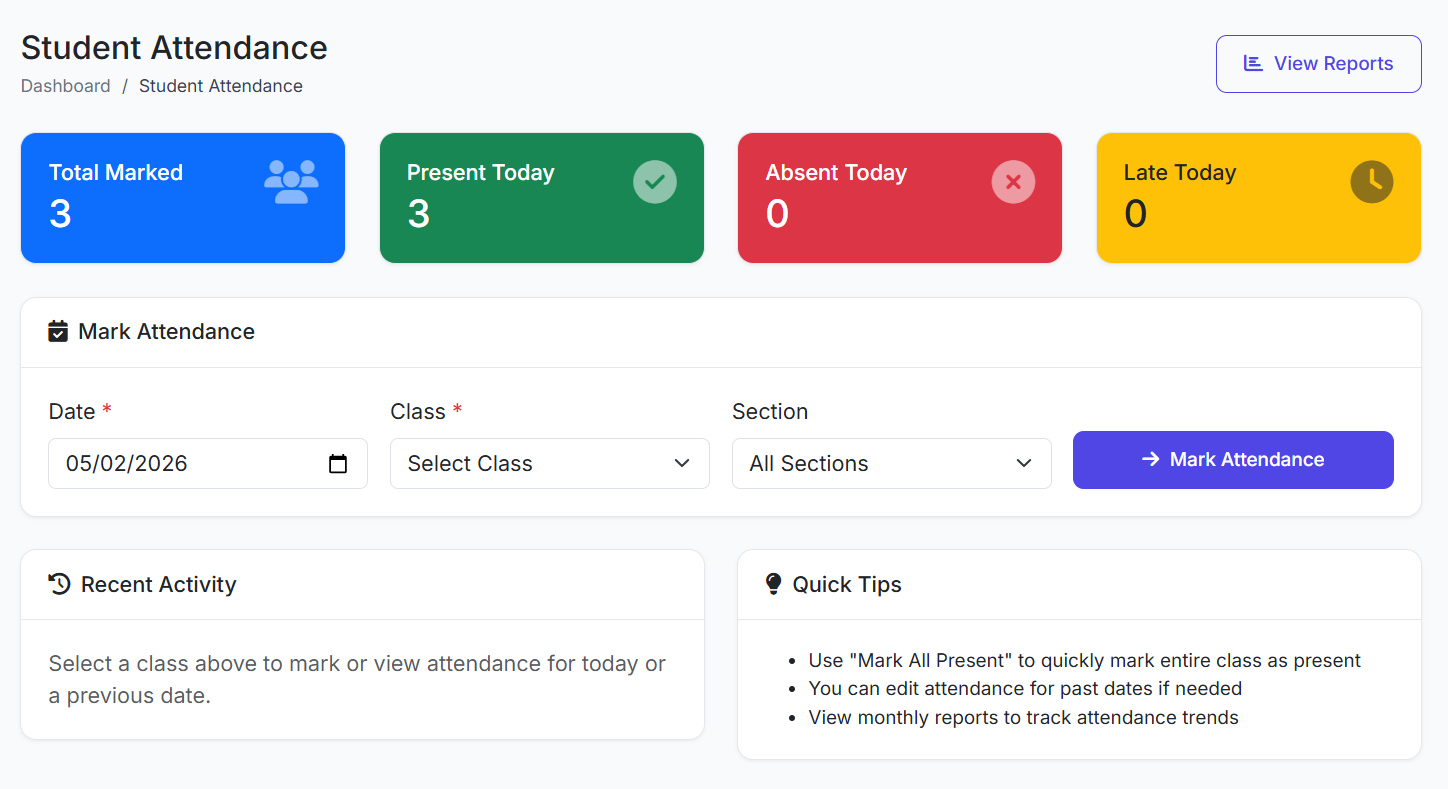Open the date picker calendar icon

pos(338,464)
